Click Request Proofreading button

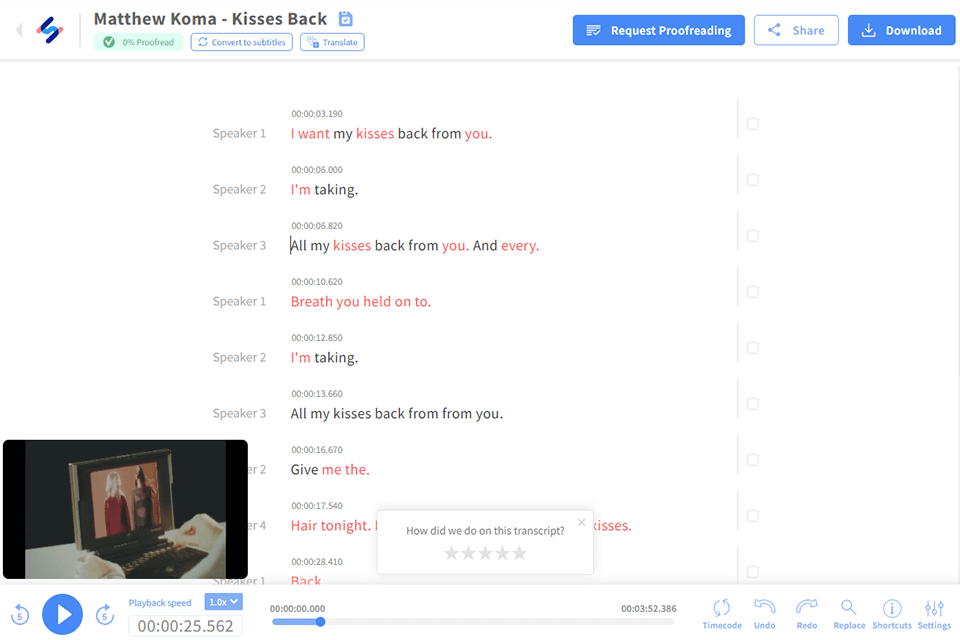point(659,30)
